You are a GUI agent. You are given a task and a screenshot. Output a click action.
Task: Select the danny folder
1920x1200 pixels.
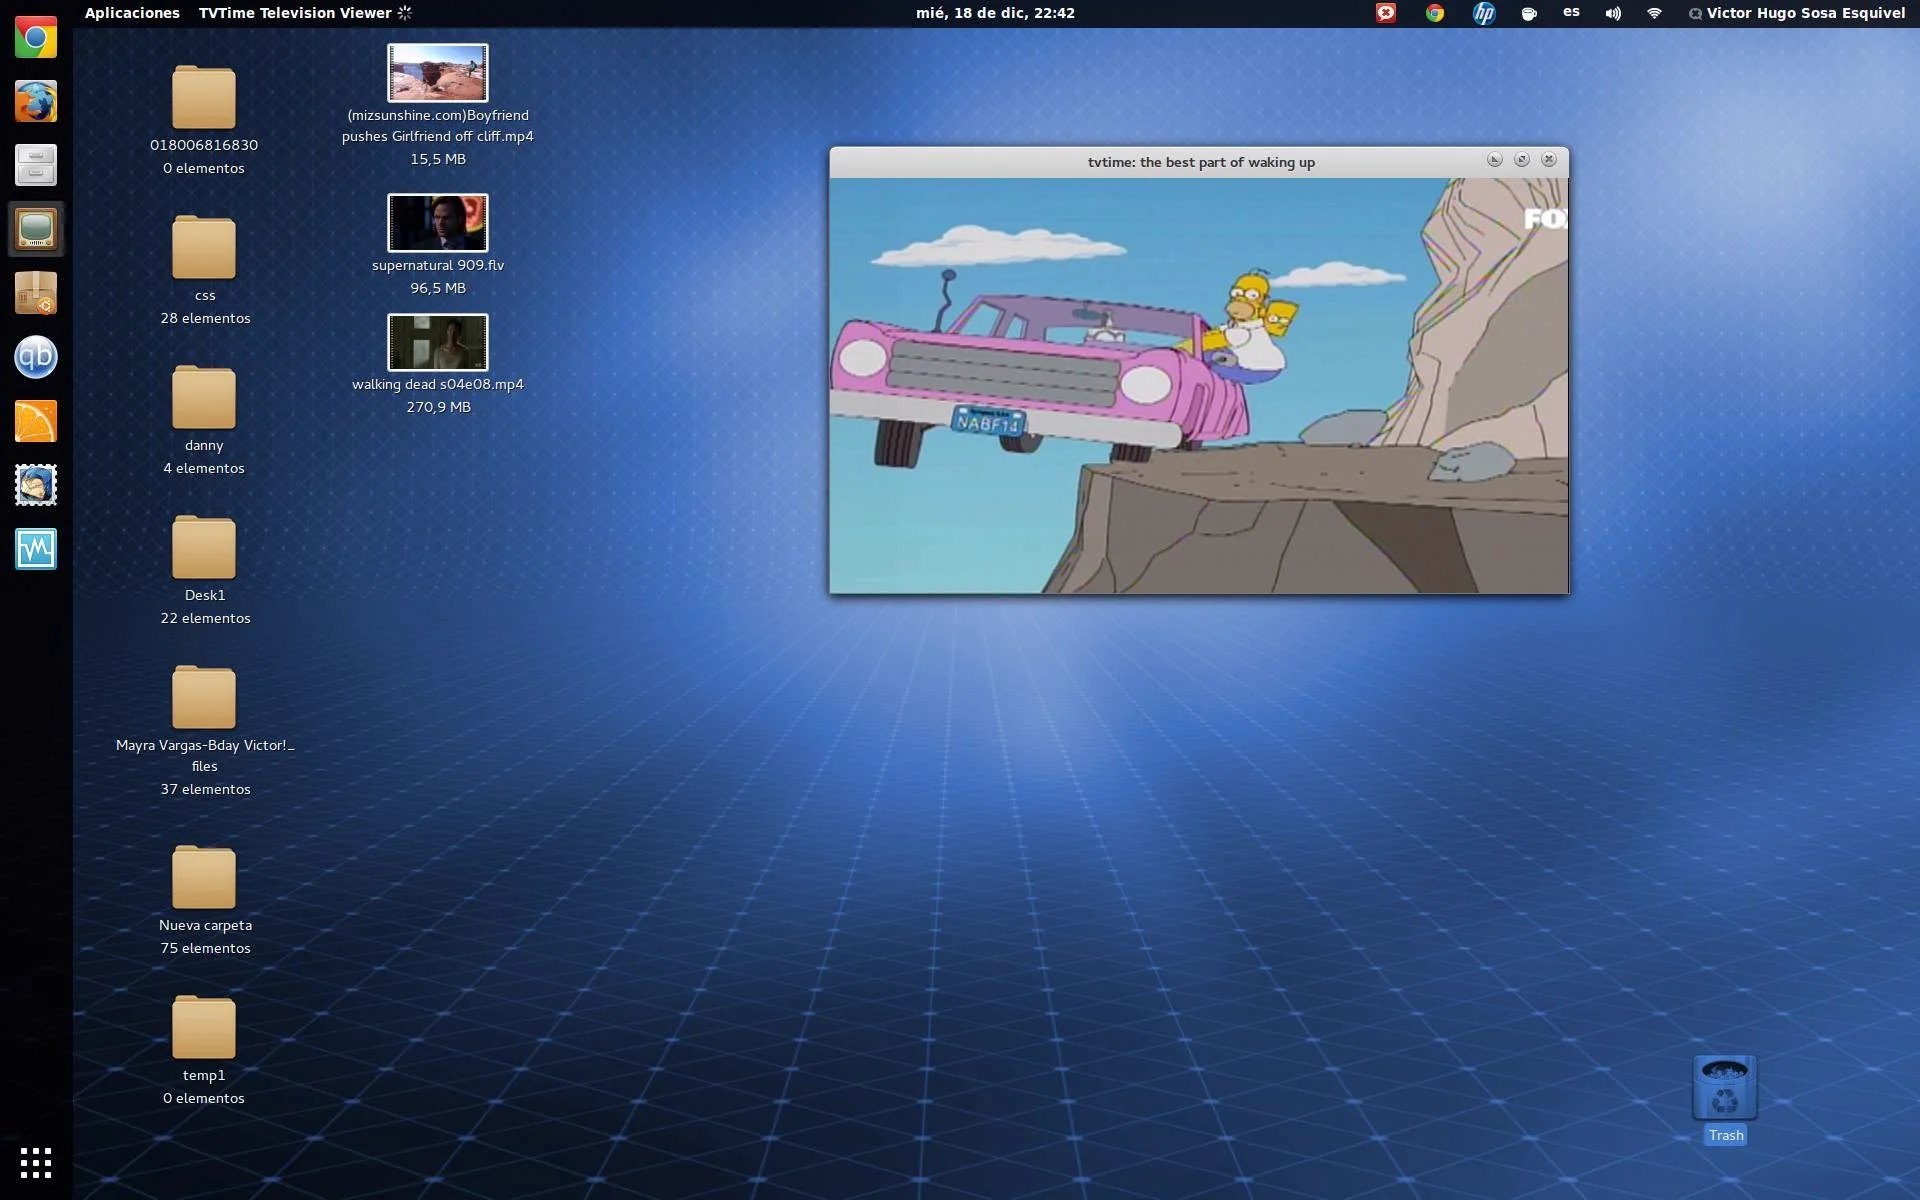204,398
